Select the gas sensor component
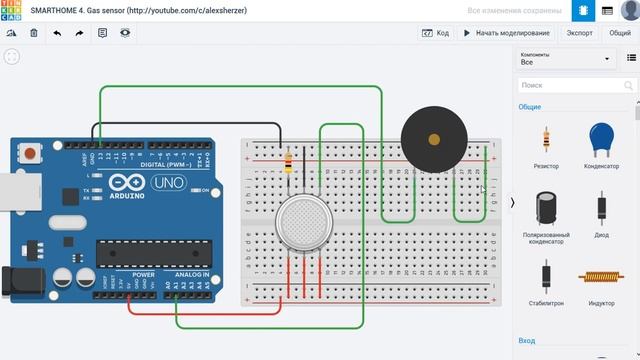 (x=304, y=222)
